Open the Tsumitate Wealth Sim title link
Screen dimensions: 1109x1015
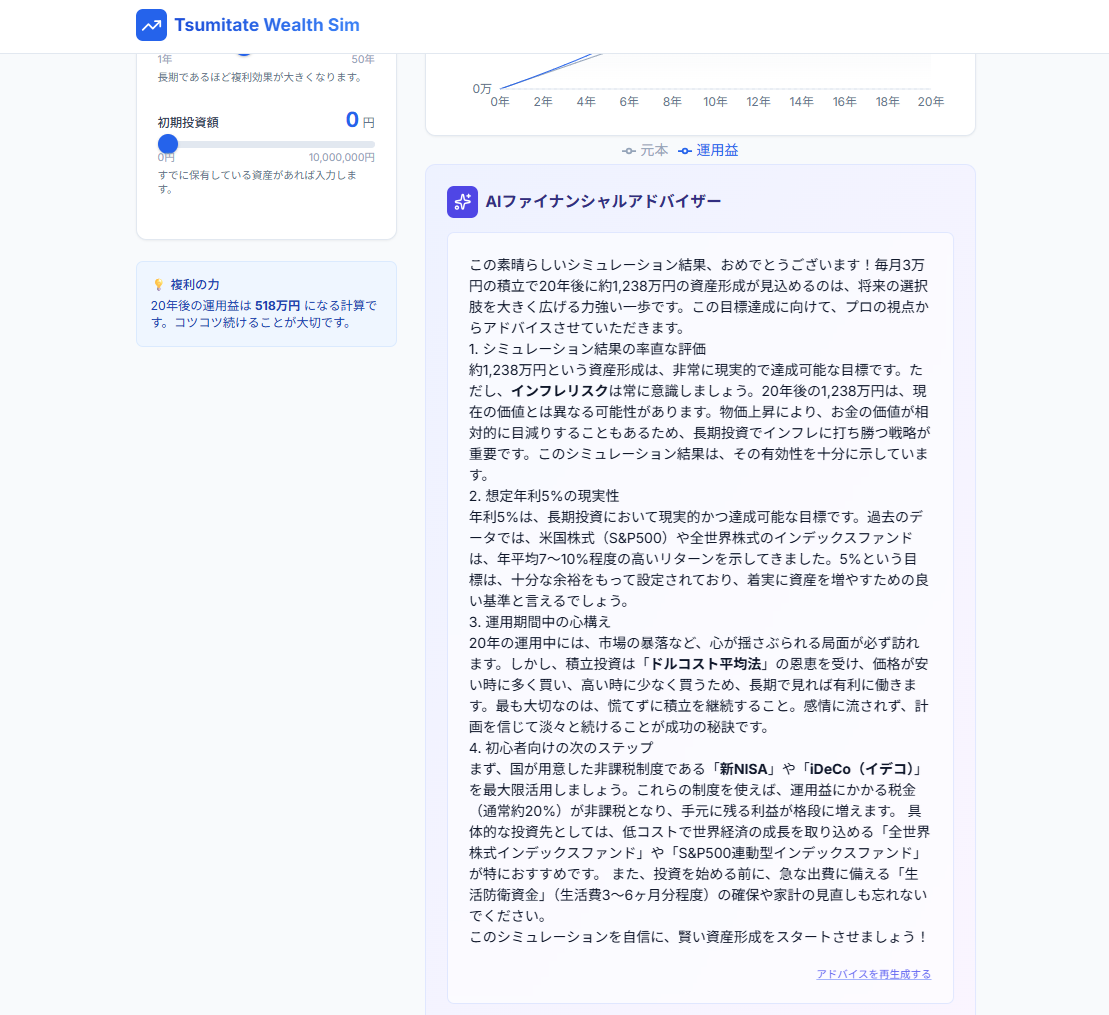coord(266,25)
